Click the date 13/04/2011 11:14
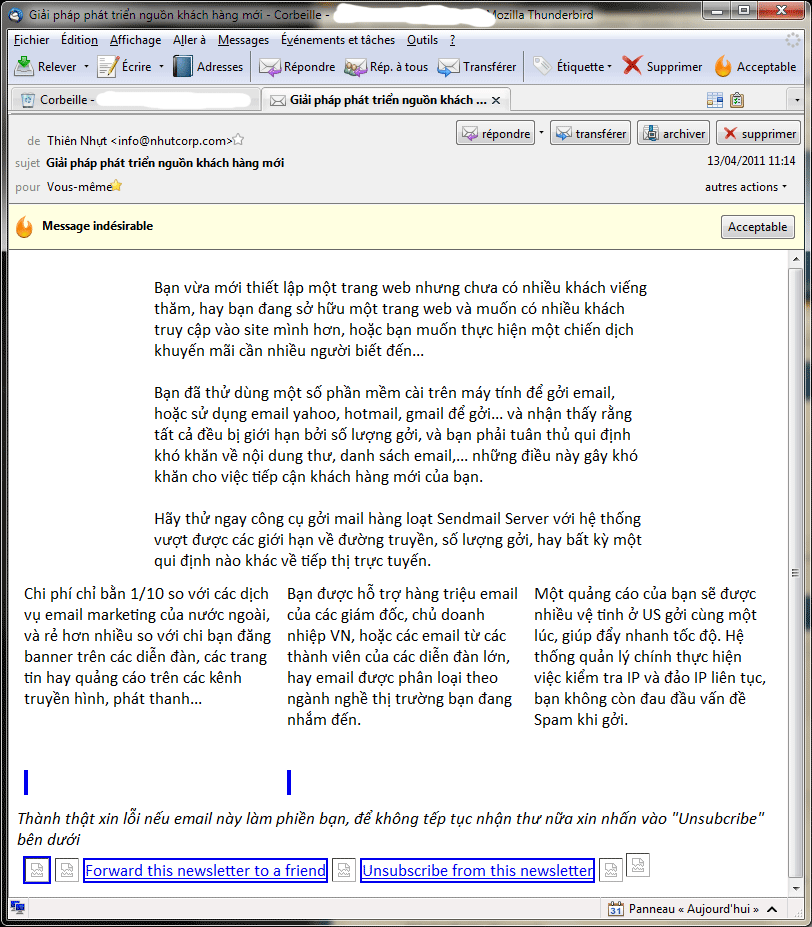 [x=751, y=161]
